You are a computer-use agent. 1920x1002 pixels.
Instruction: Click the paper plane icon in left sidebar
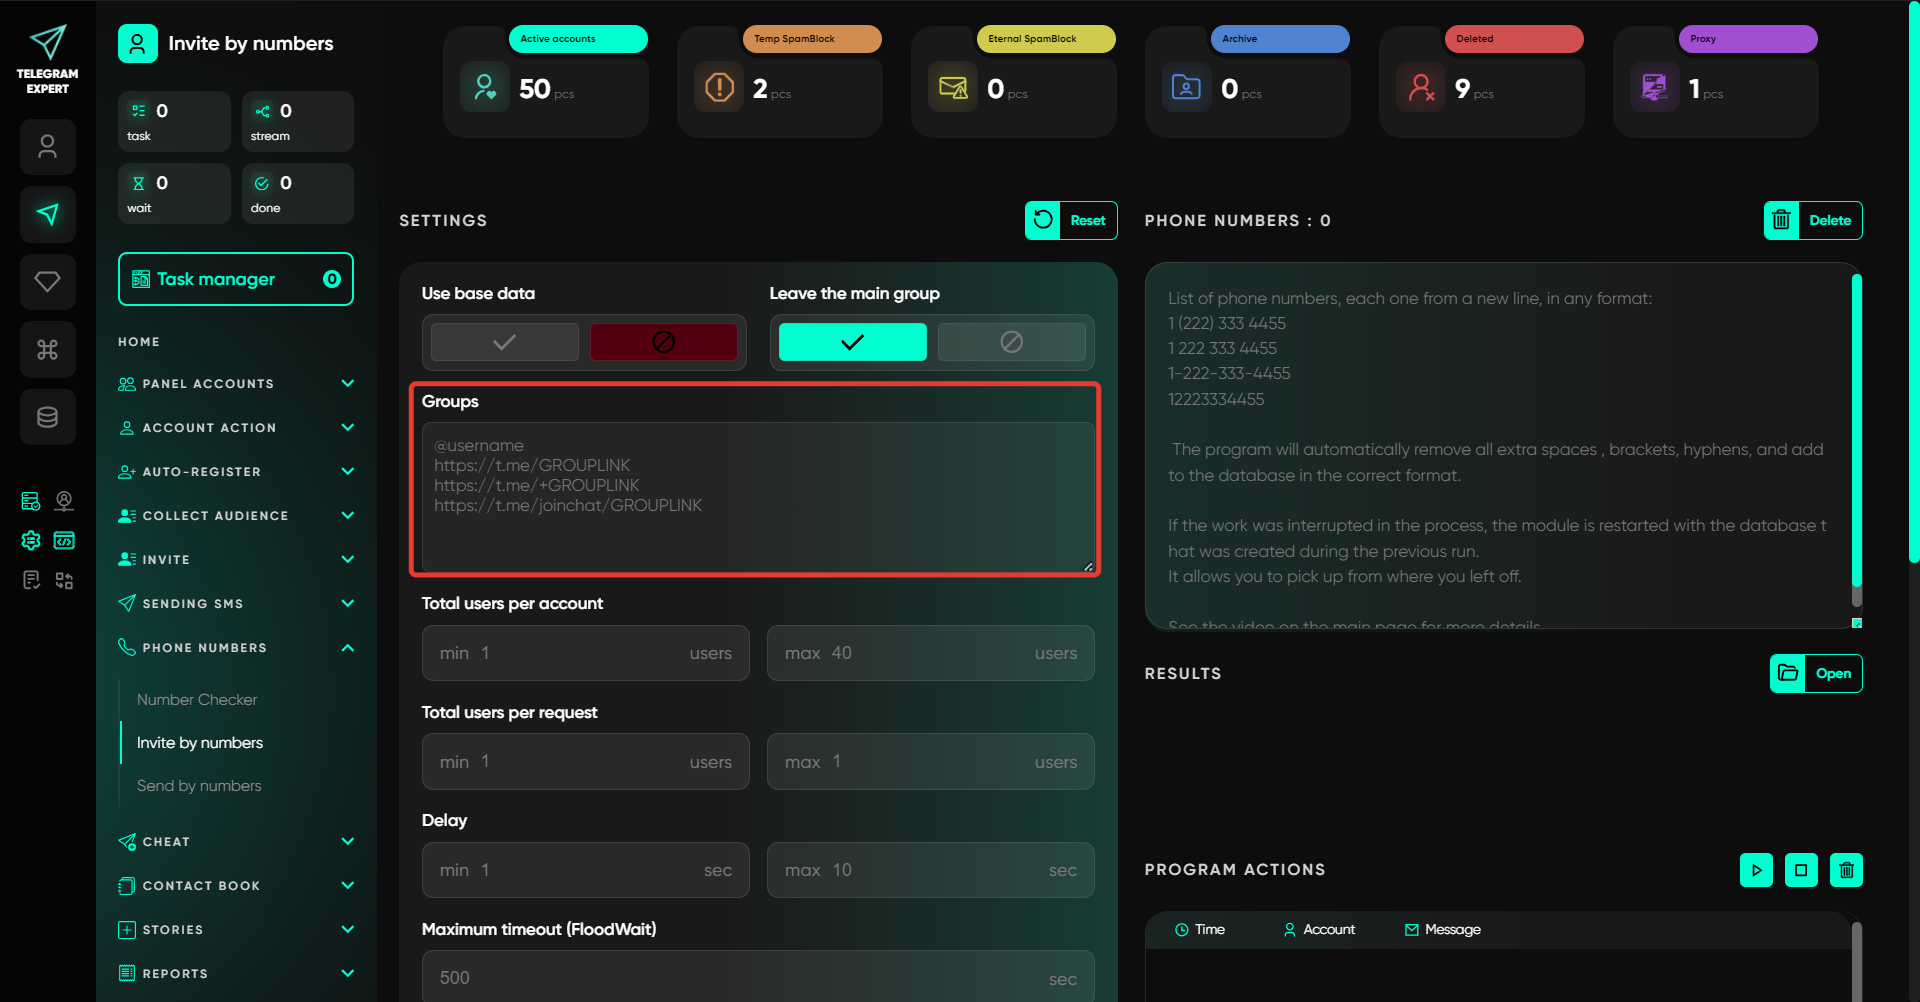[47, 214]
